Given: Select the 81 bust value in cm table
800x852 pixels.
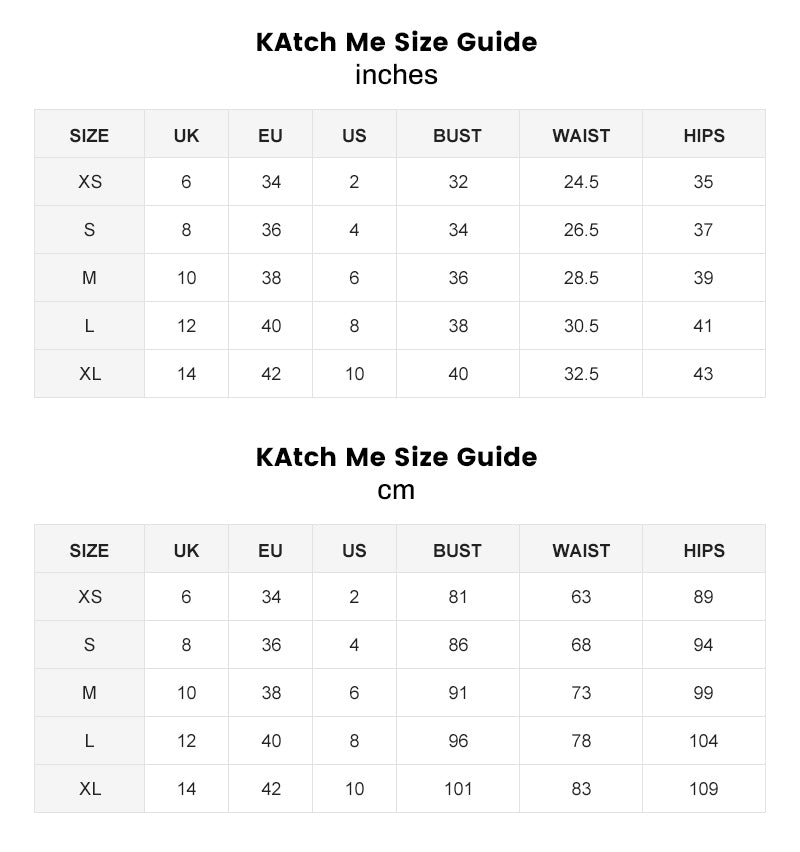Looking at the screenshot, I should 458,597.
